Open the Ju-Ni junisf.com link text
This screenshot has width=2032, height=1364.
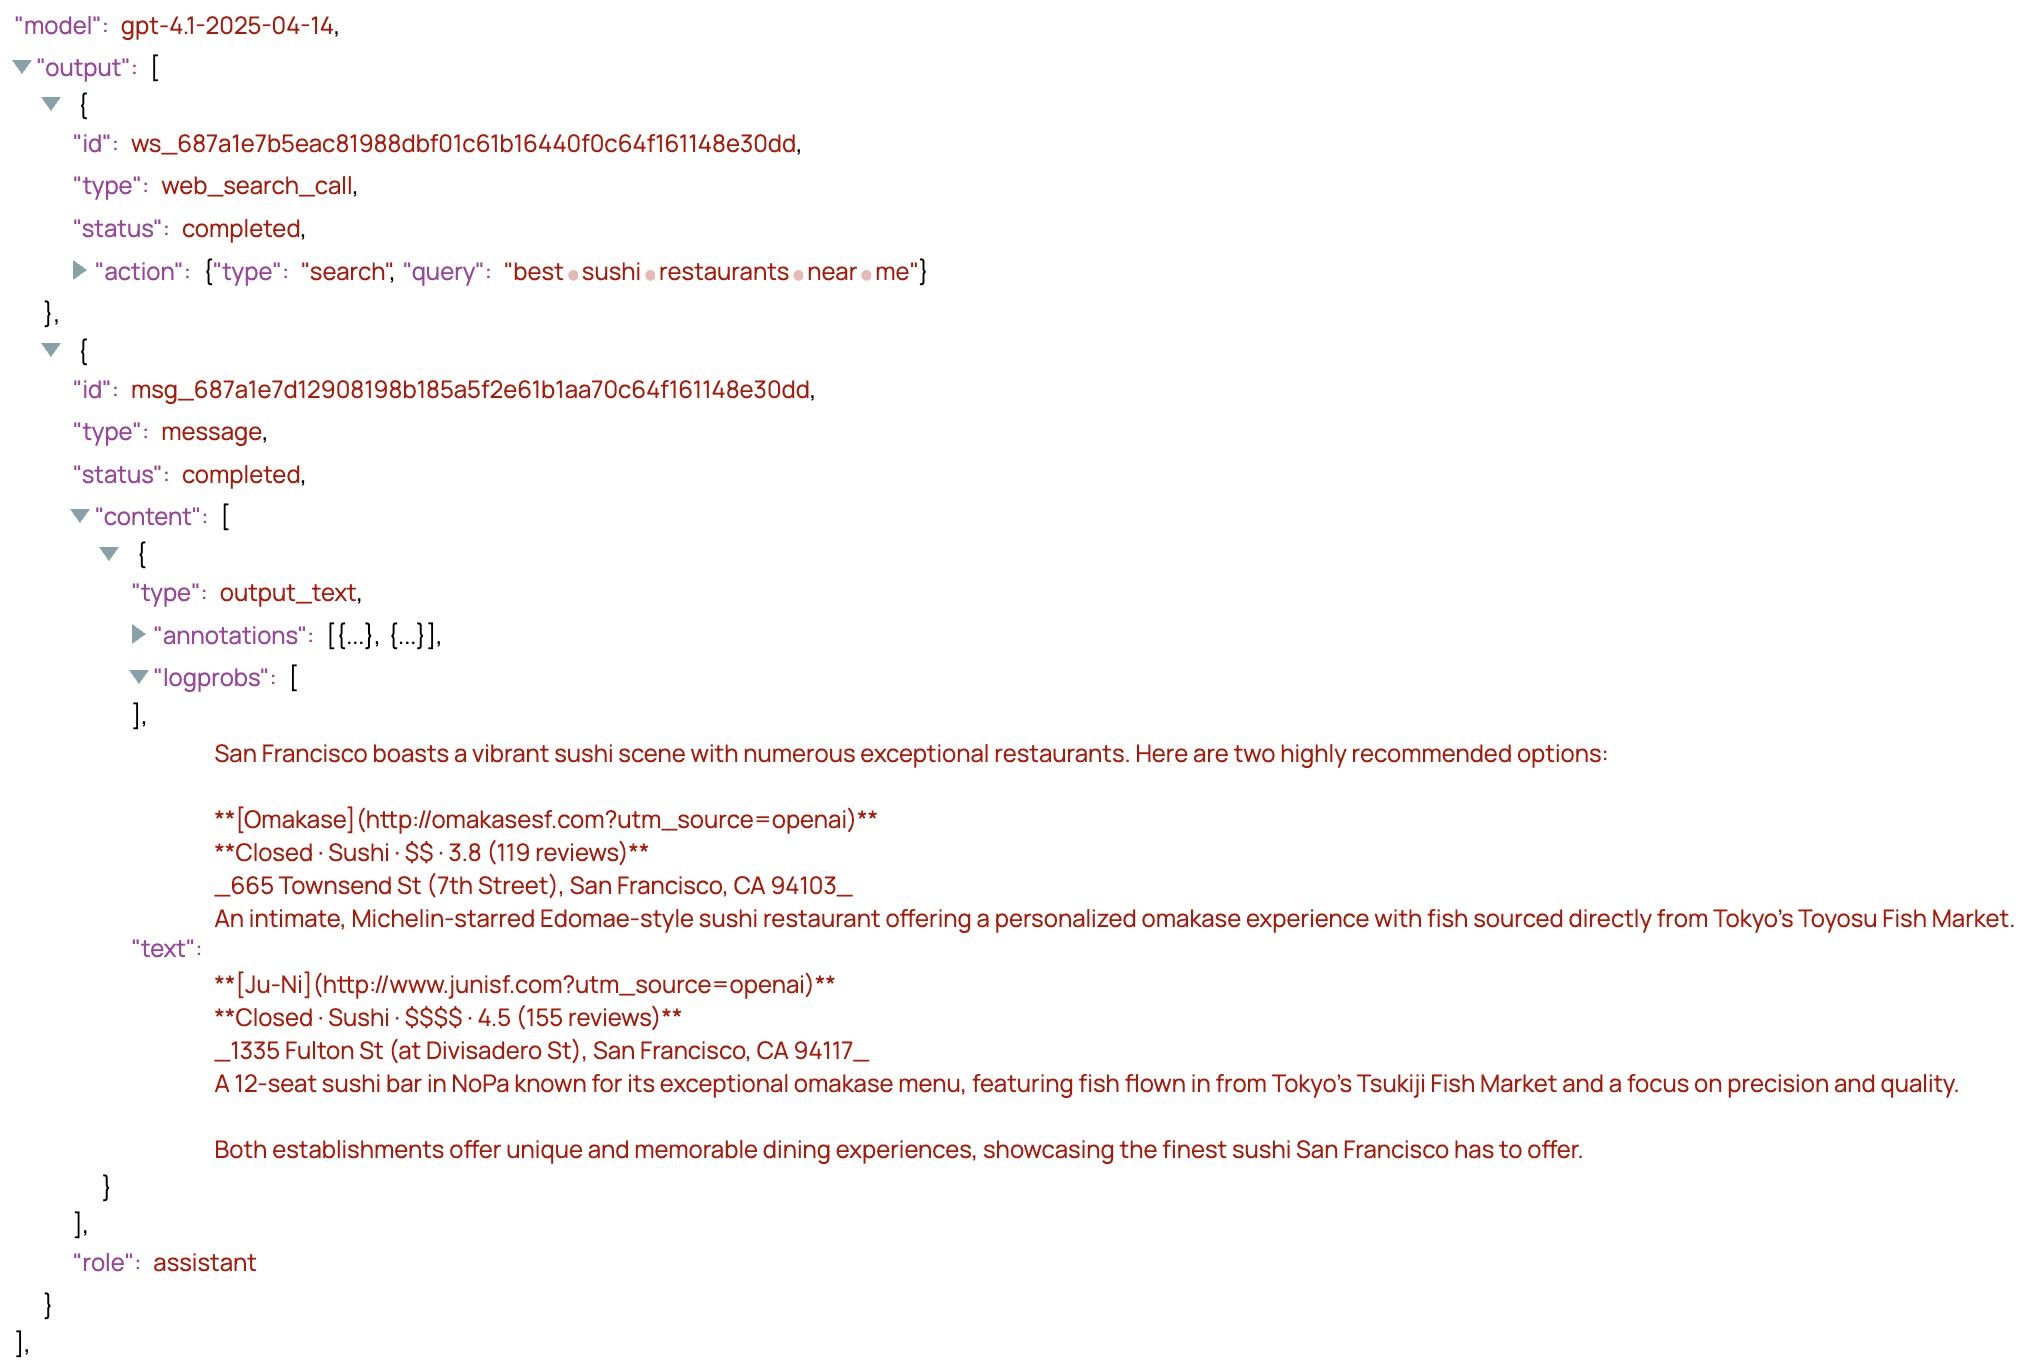(x=525, y=985)
